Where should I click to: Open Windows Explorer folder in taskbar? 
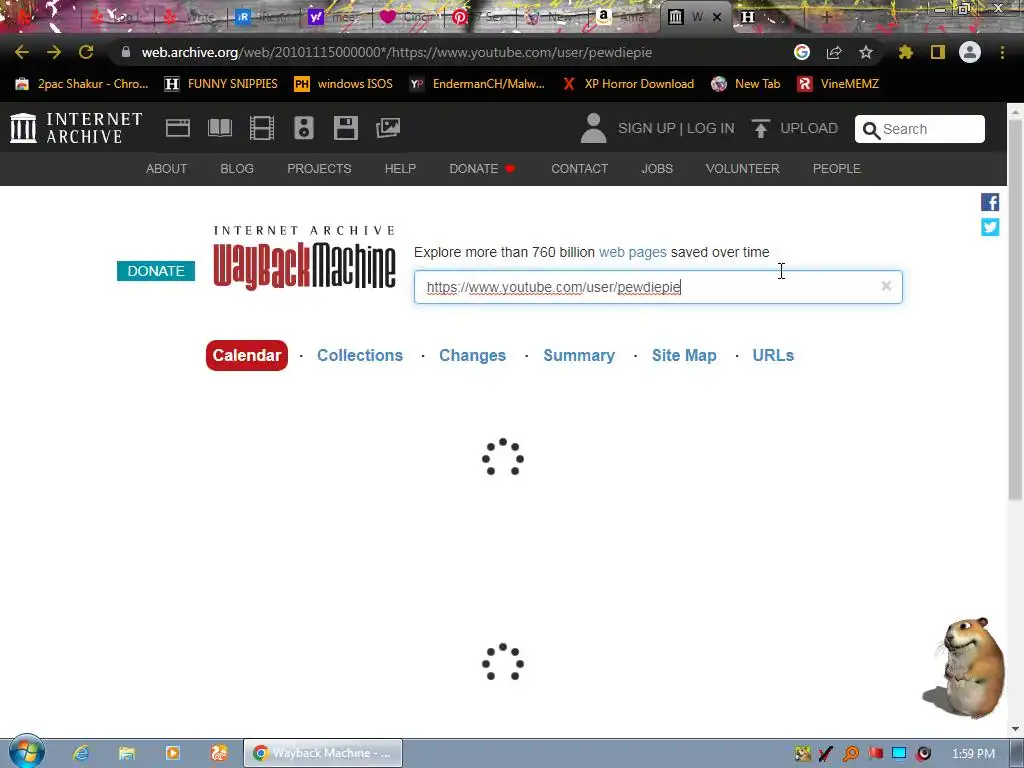(x=127, y=753)
